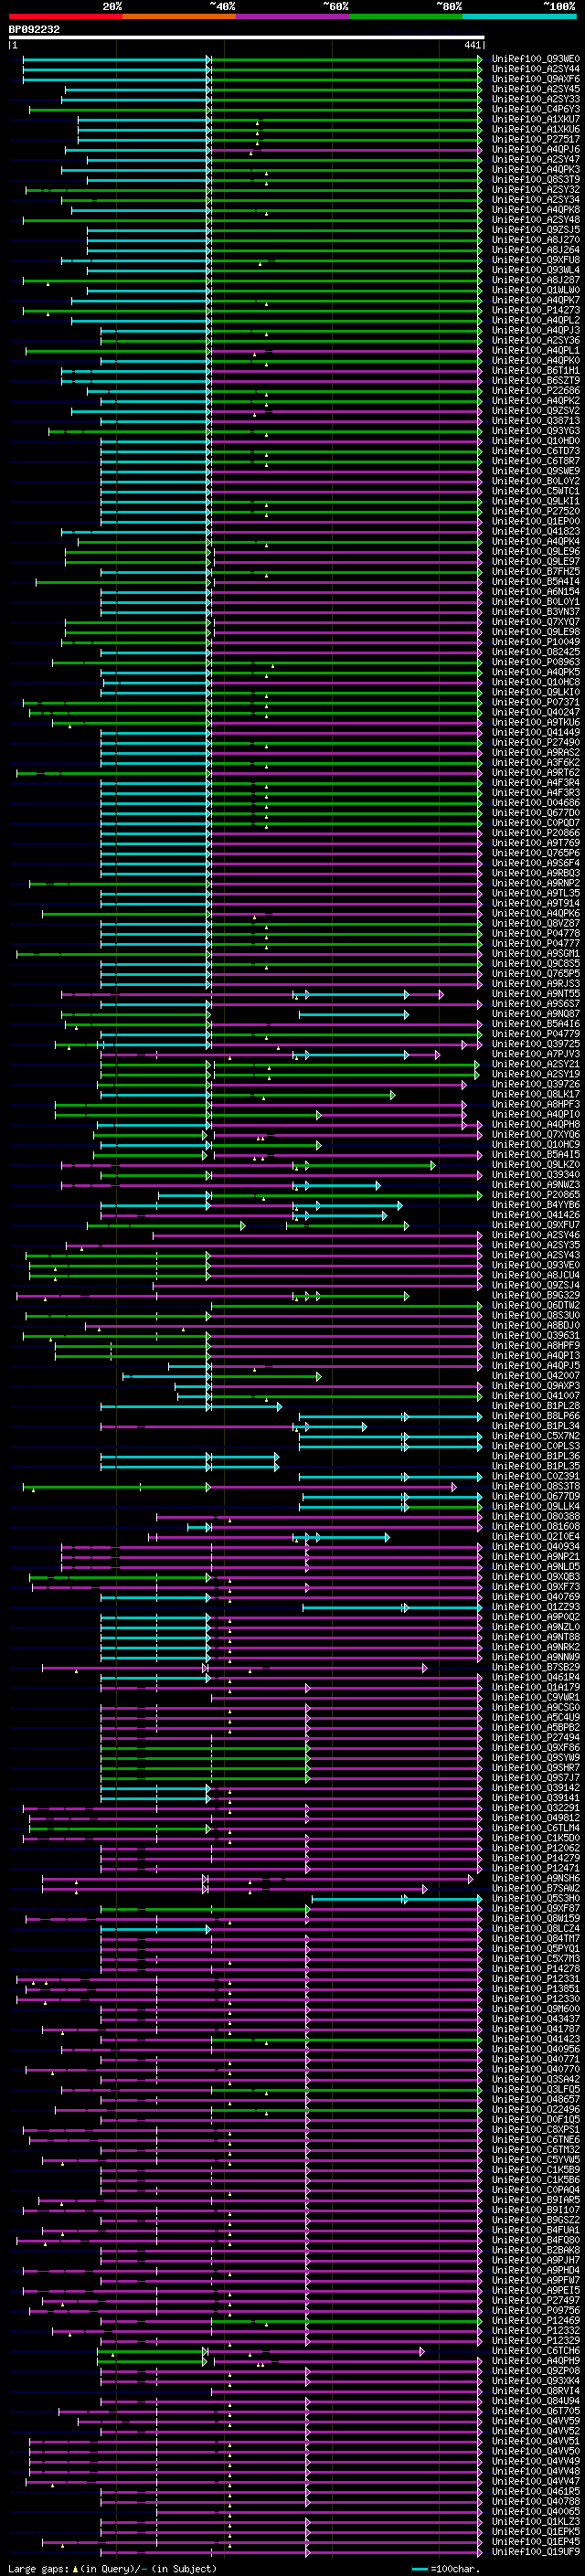585x2576 pixels.
Task: Select label UniRef100_A9RBQ3
Action: tap(535, 873)
